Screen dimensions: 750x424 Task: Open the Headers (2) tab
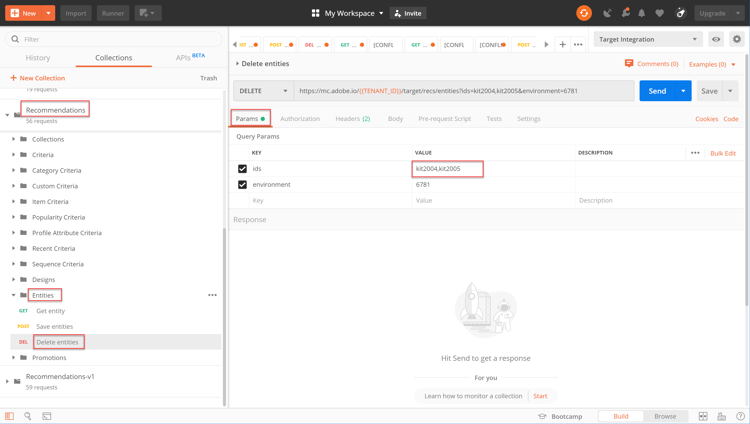(353, 119)
